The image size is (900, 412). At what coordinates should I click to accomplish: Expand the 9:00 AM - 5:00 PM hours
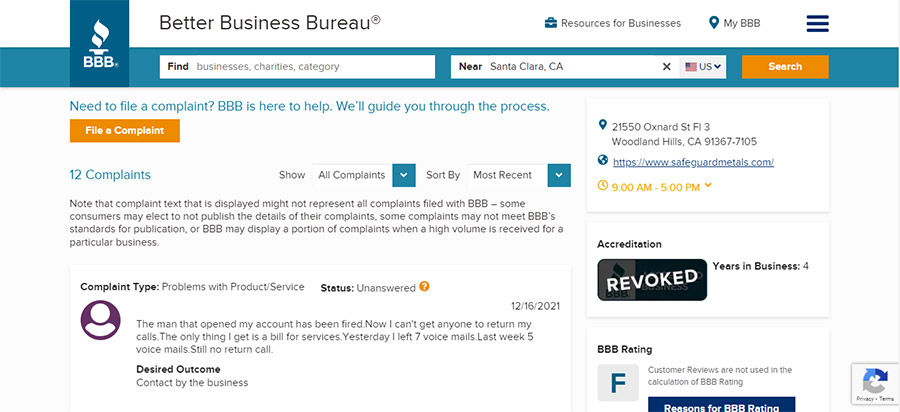pos(708,185)
